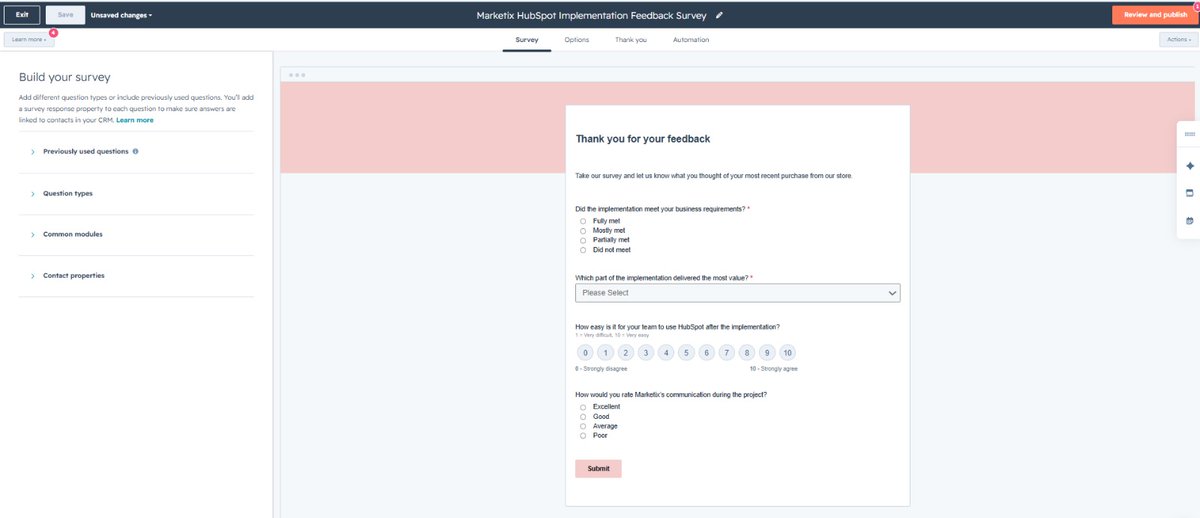Open info tooltip beside Previously used questions

pyautogui.click(x=135, y=152)
